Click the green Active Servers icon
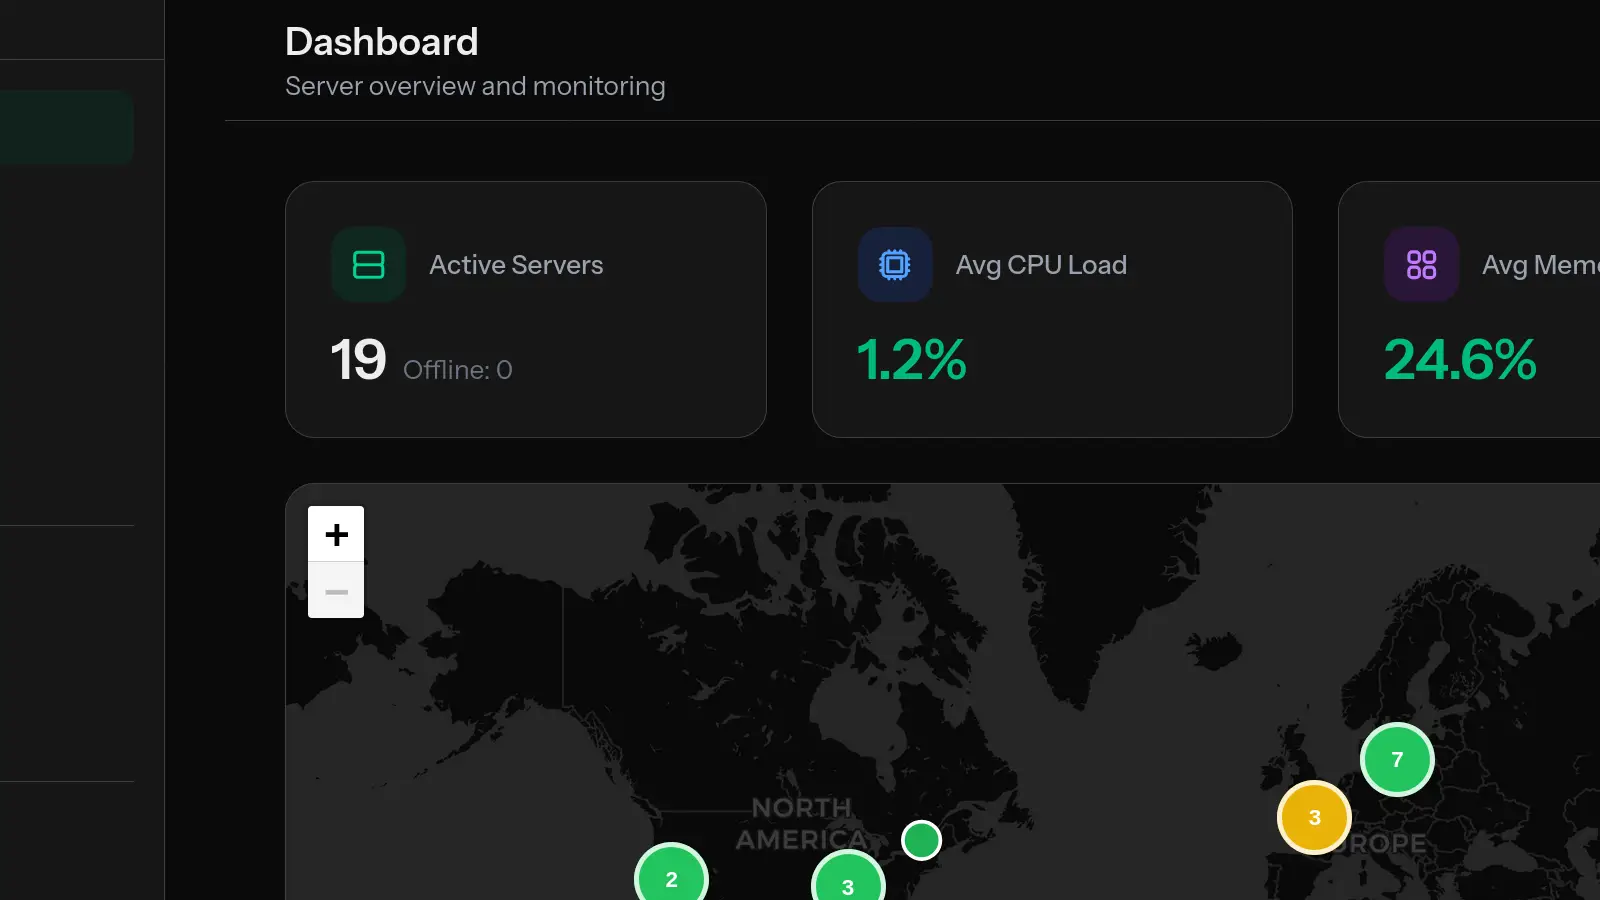The width and height of the screenshot is (1600, 900). click(x=368, y=264)
